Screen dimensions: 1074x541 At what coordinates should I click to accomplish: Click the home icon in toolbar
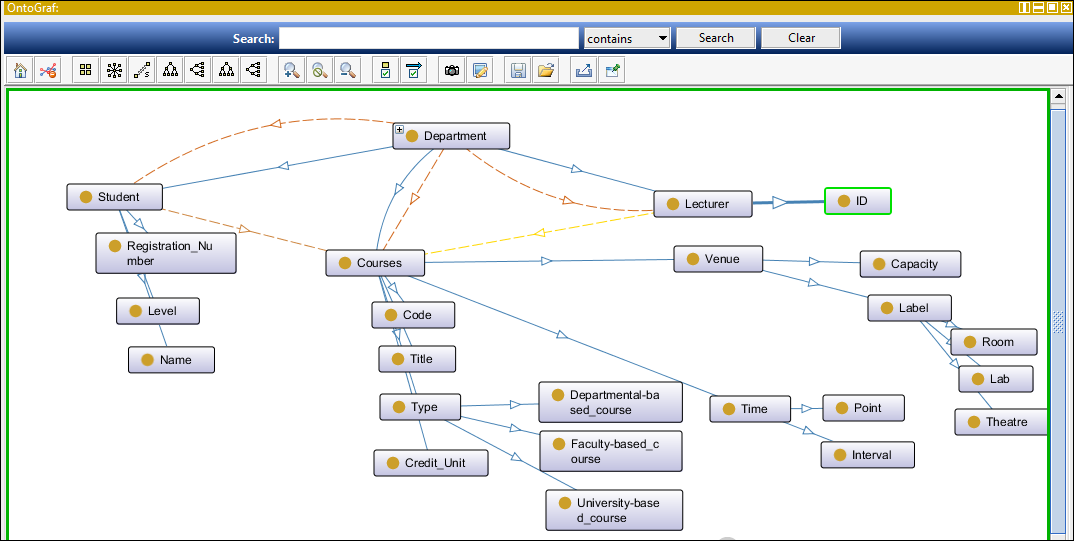click(20, 70)
